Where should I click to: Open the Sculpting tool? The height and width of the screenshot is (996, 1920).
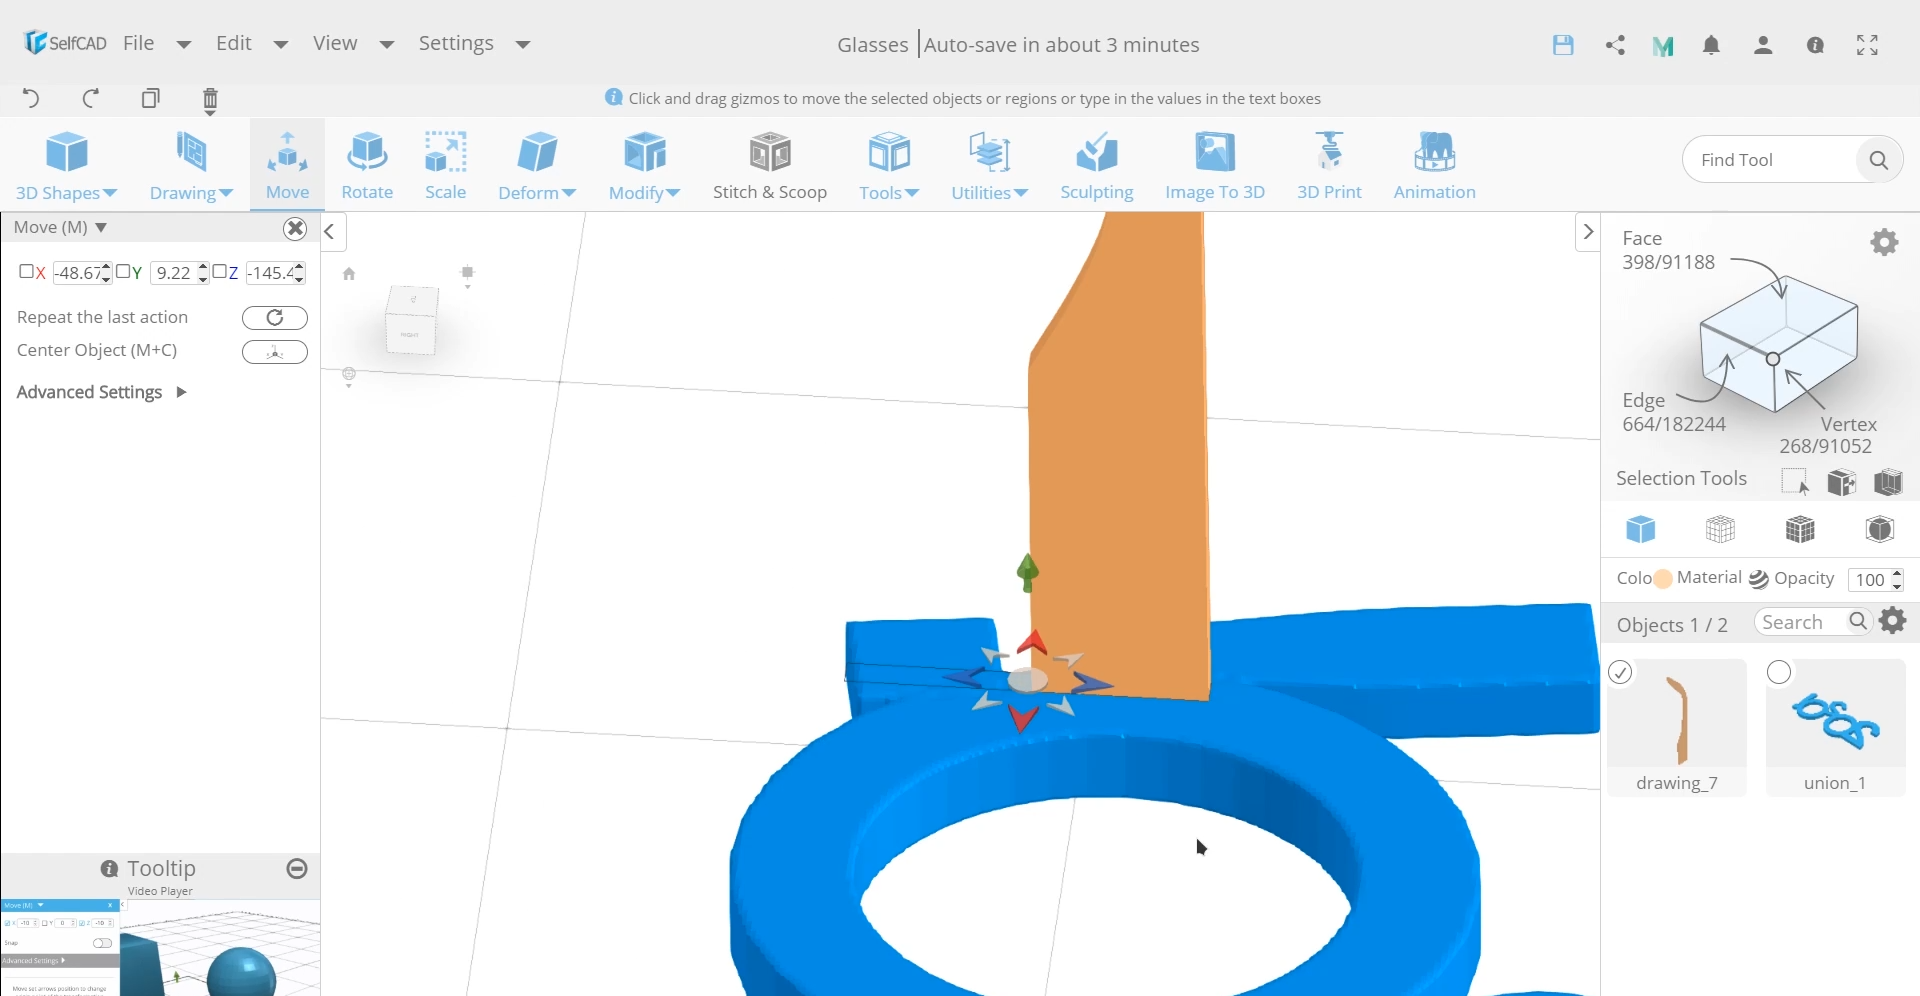(x=1097, y=165)
